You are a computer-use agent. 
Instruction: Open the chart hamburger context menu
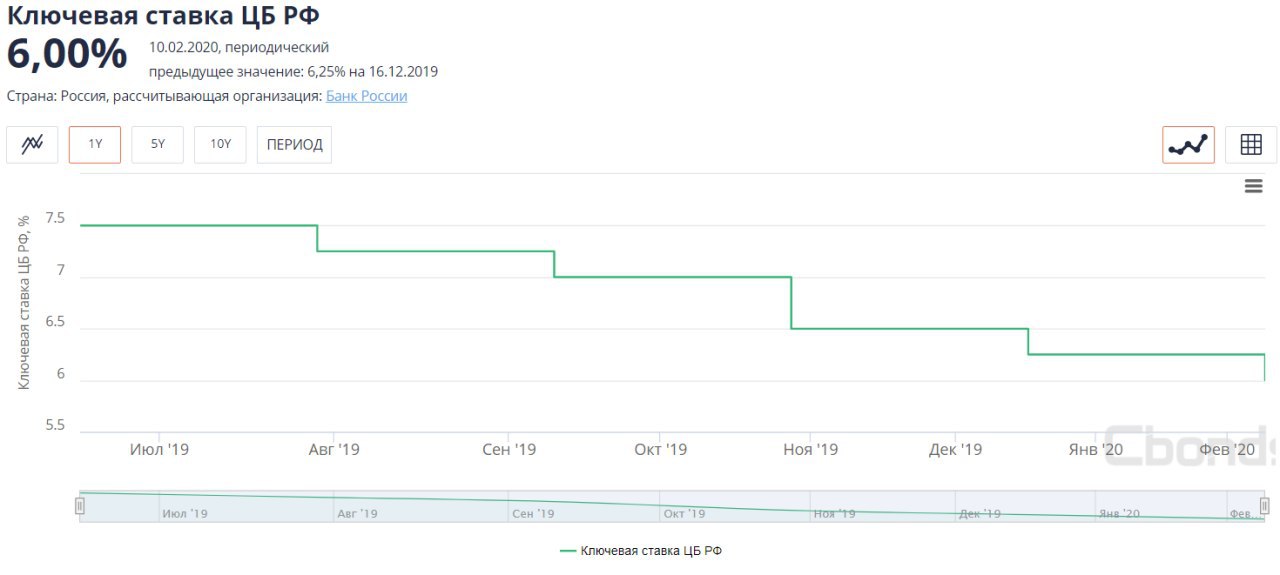point(1253,187)
